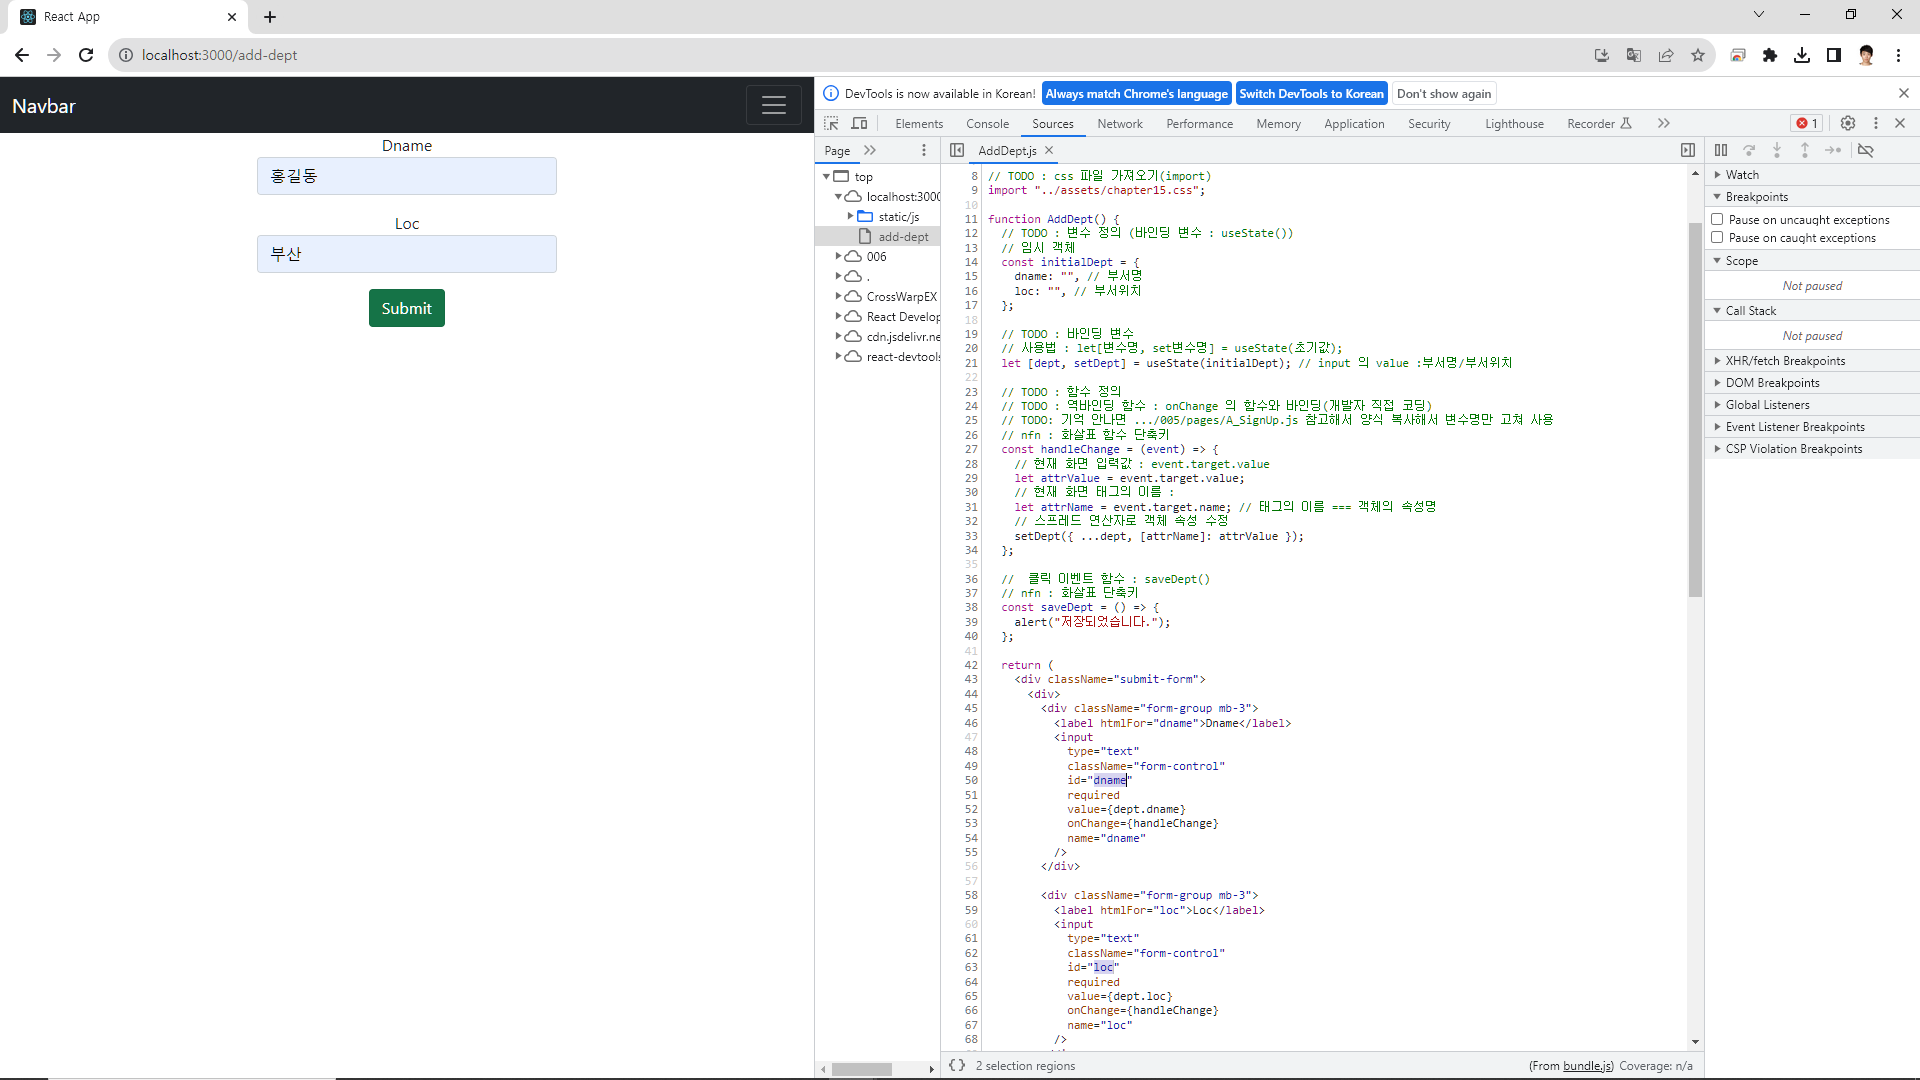Click the inspect element picker icon

pos(831,124)
